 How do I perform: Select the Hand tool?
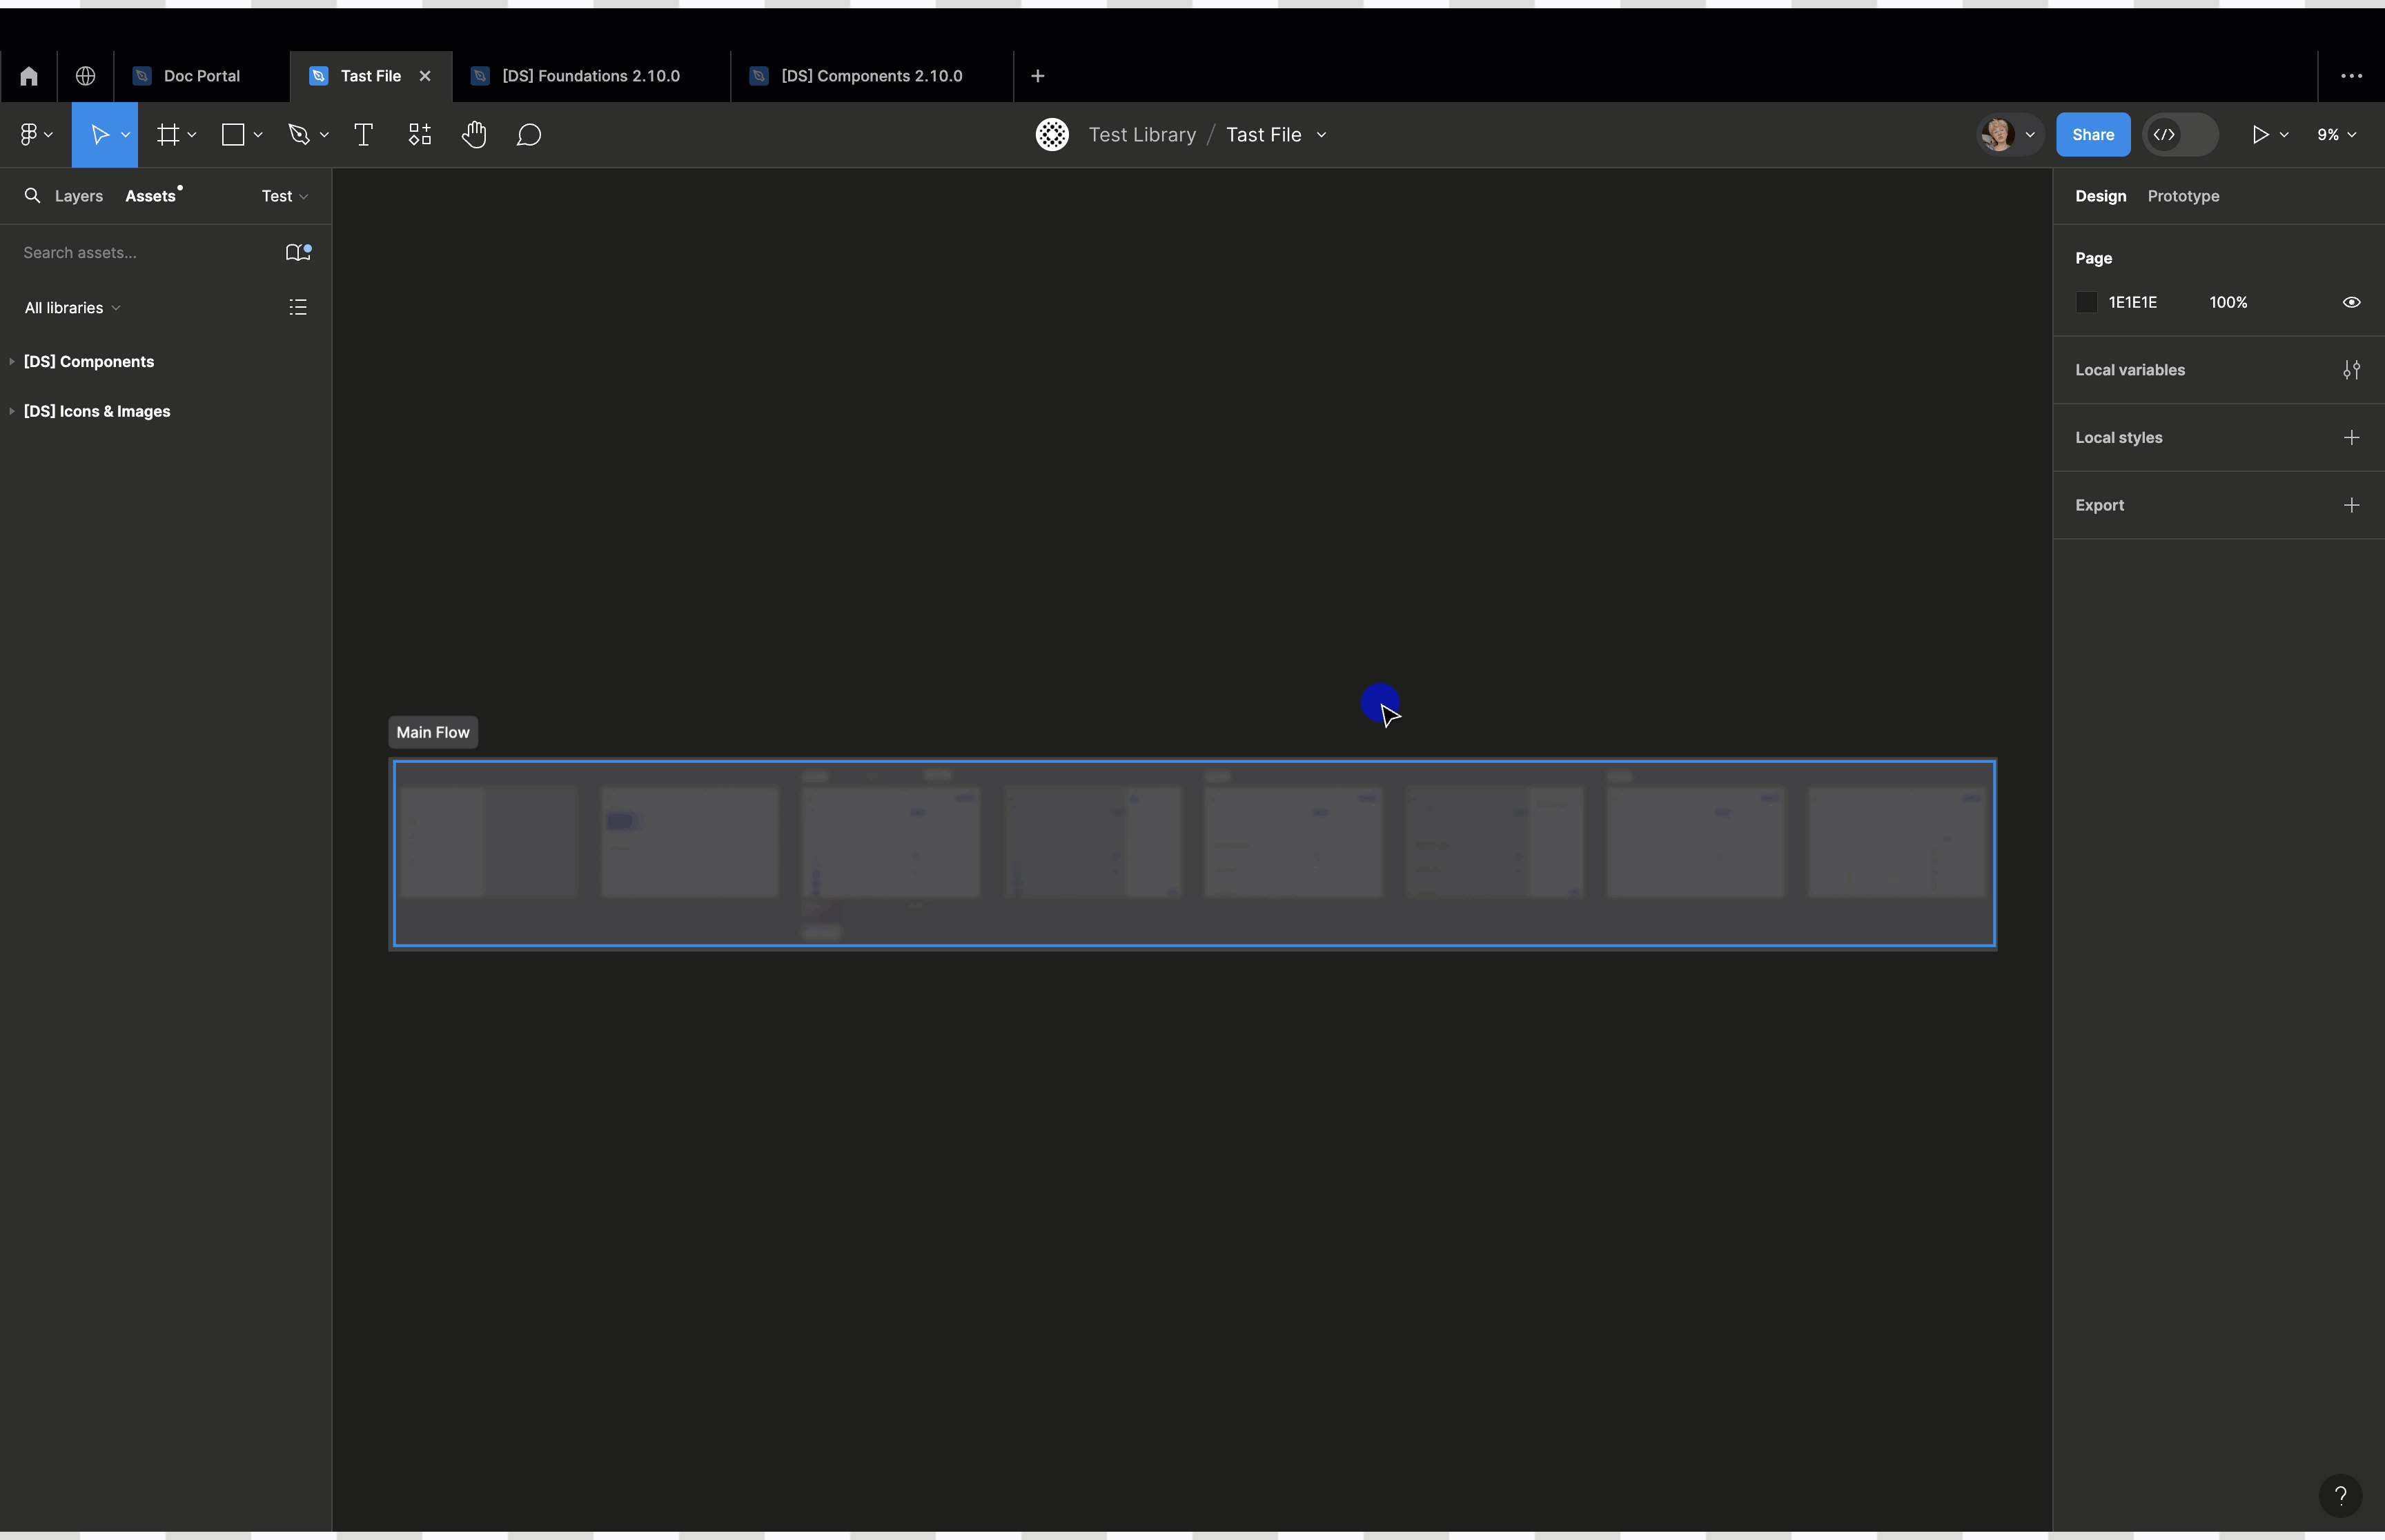point(474,135)
